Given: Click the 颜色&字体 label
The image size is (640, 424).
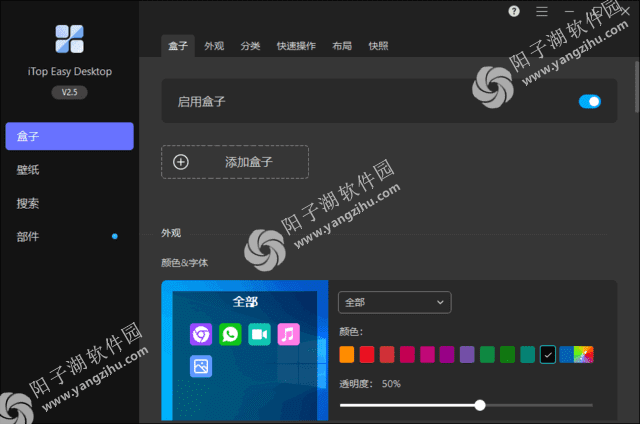Looking at the screenshot, I should coord(184,263).
